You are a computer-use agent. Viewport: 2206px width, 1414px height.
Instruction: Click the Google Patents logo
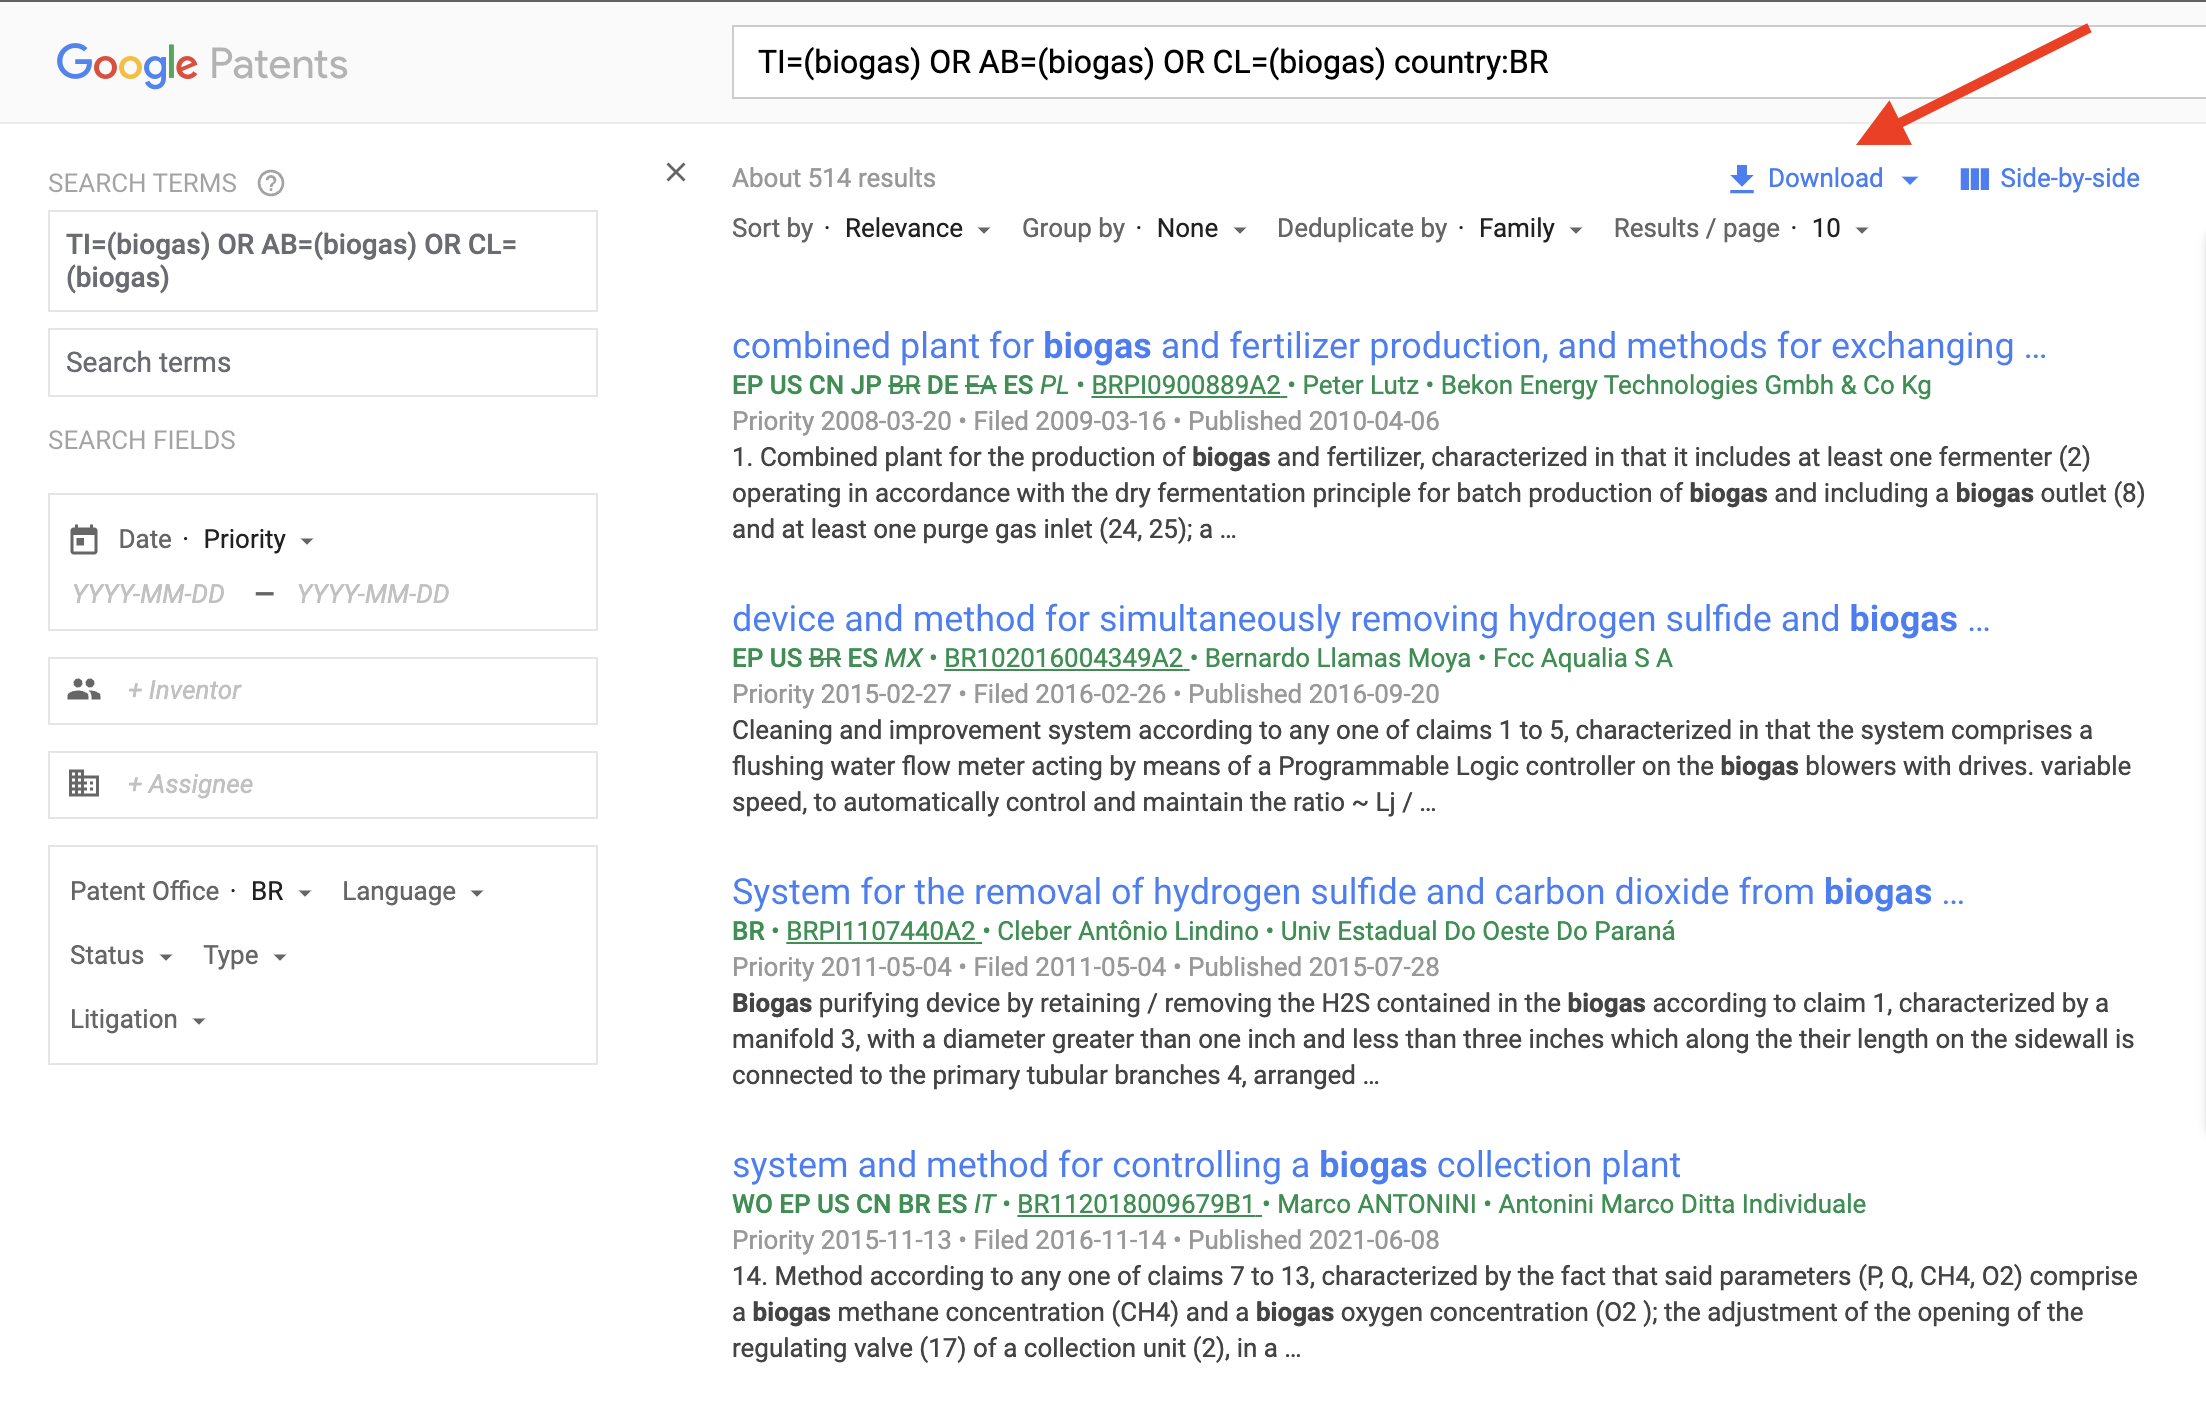[202, 64]
